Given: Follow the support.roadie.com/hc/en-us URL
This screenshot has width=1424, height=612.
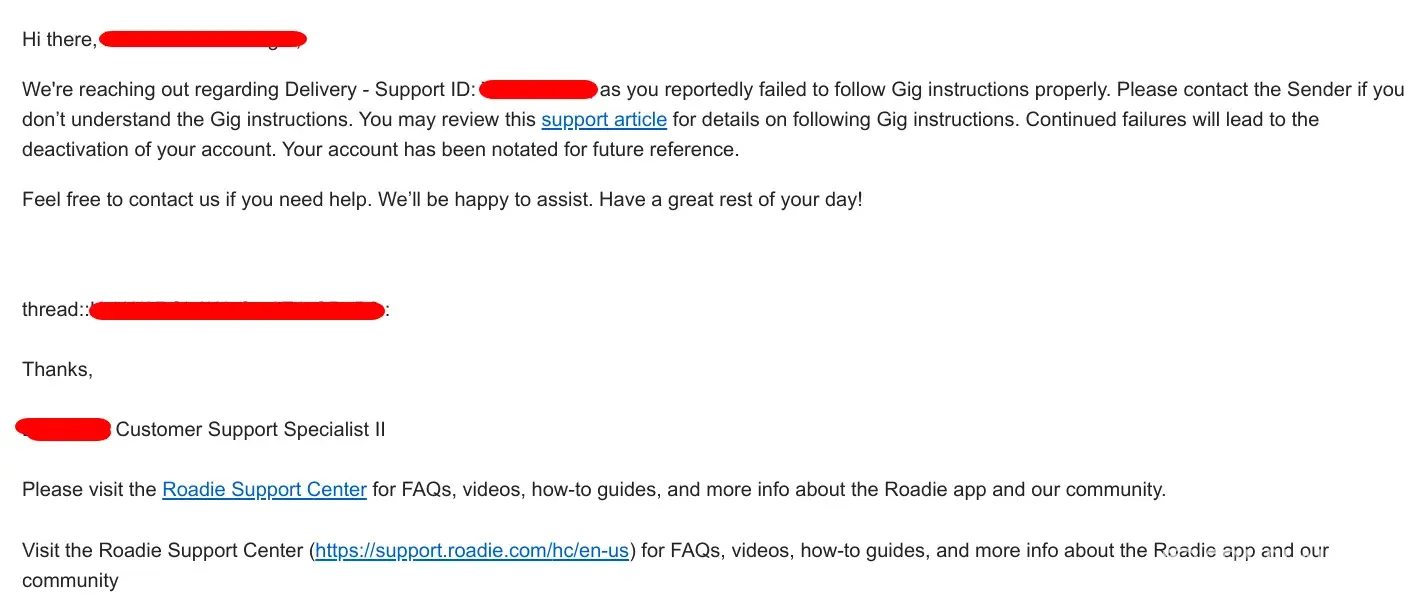Looking at the screenshot, I should pos(472,550).
